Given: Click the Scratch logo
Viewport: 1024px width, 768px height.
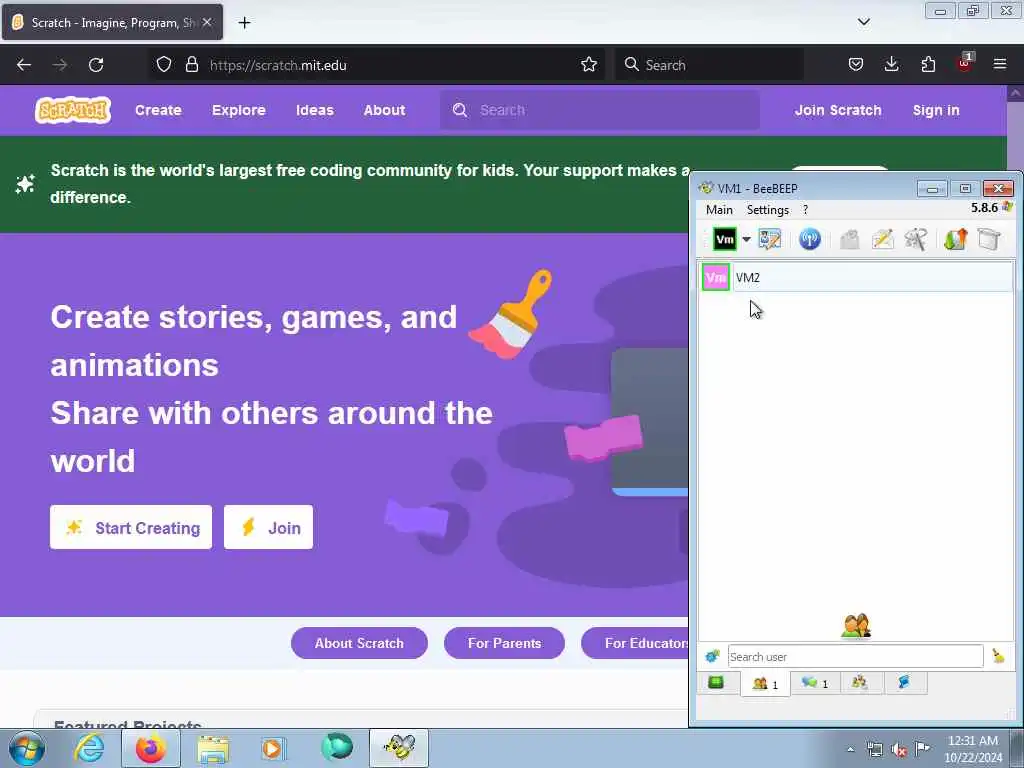Looking at the screenshot, I should pyautogui.click(x=72, y=110).
